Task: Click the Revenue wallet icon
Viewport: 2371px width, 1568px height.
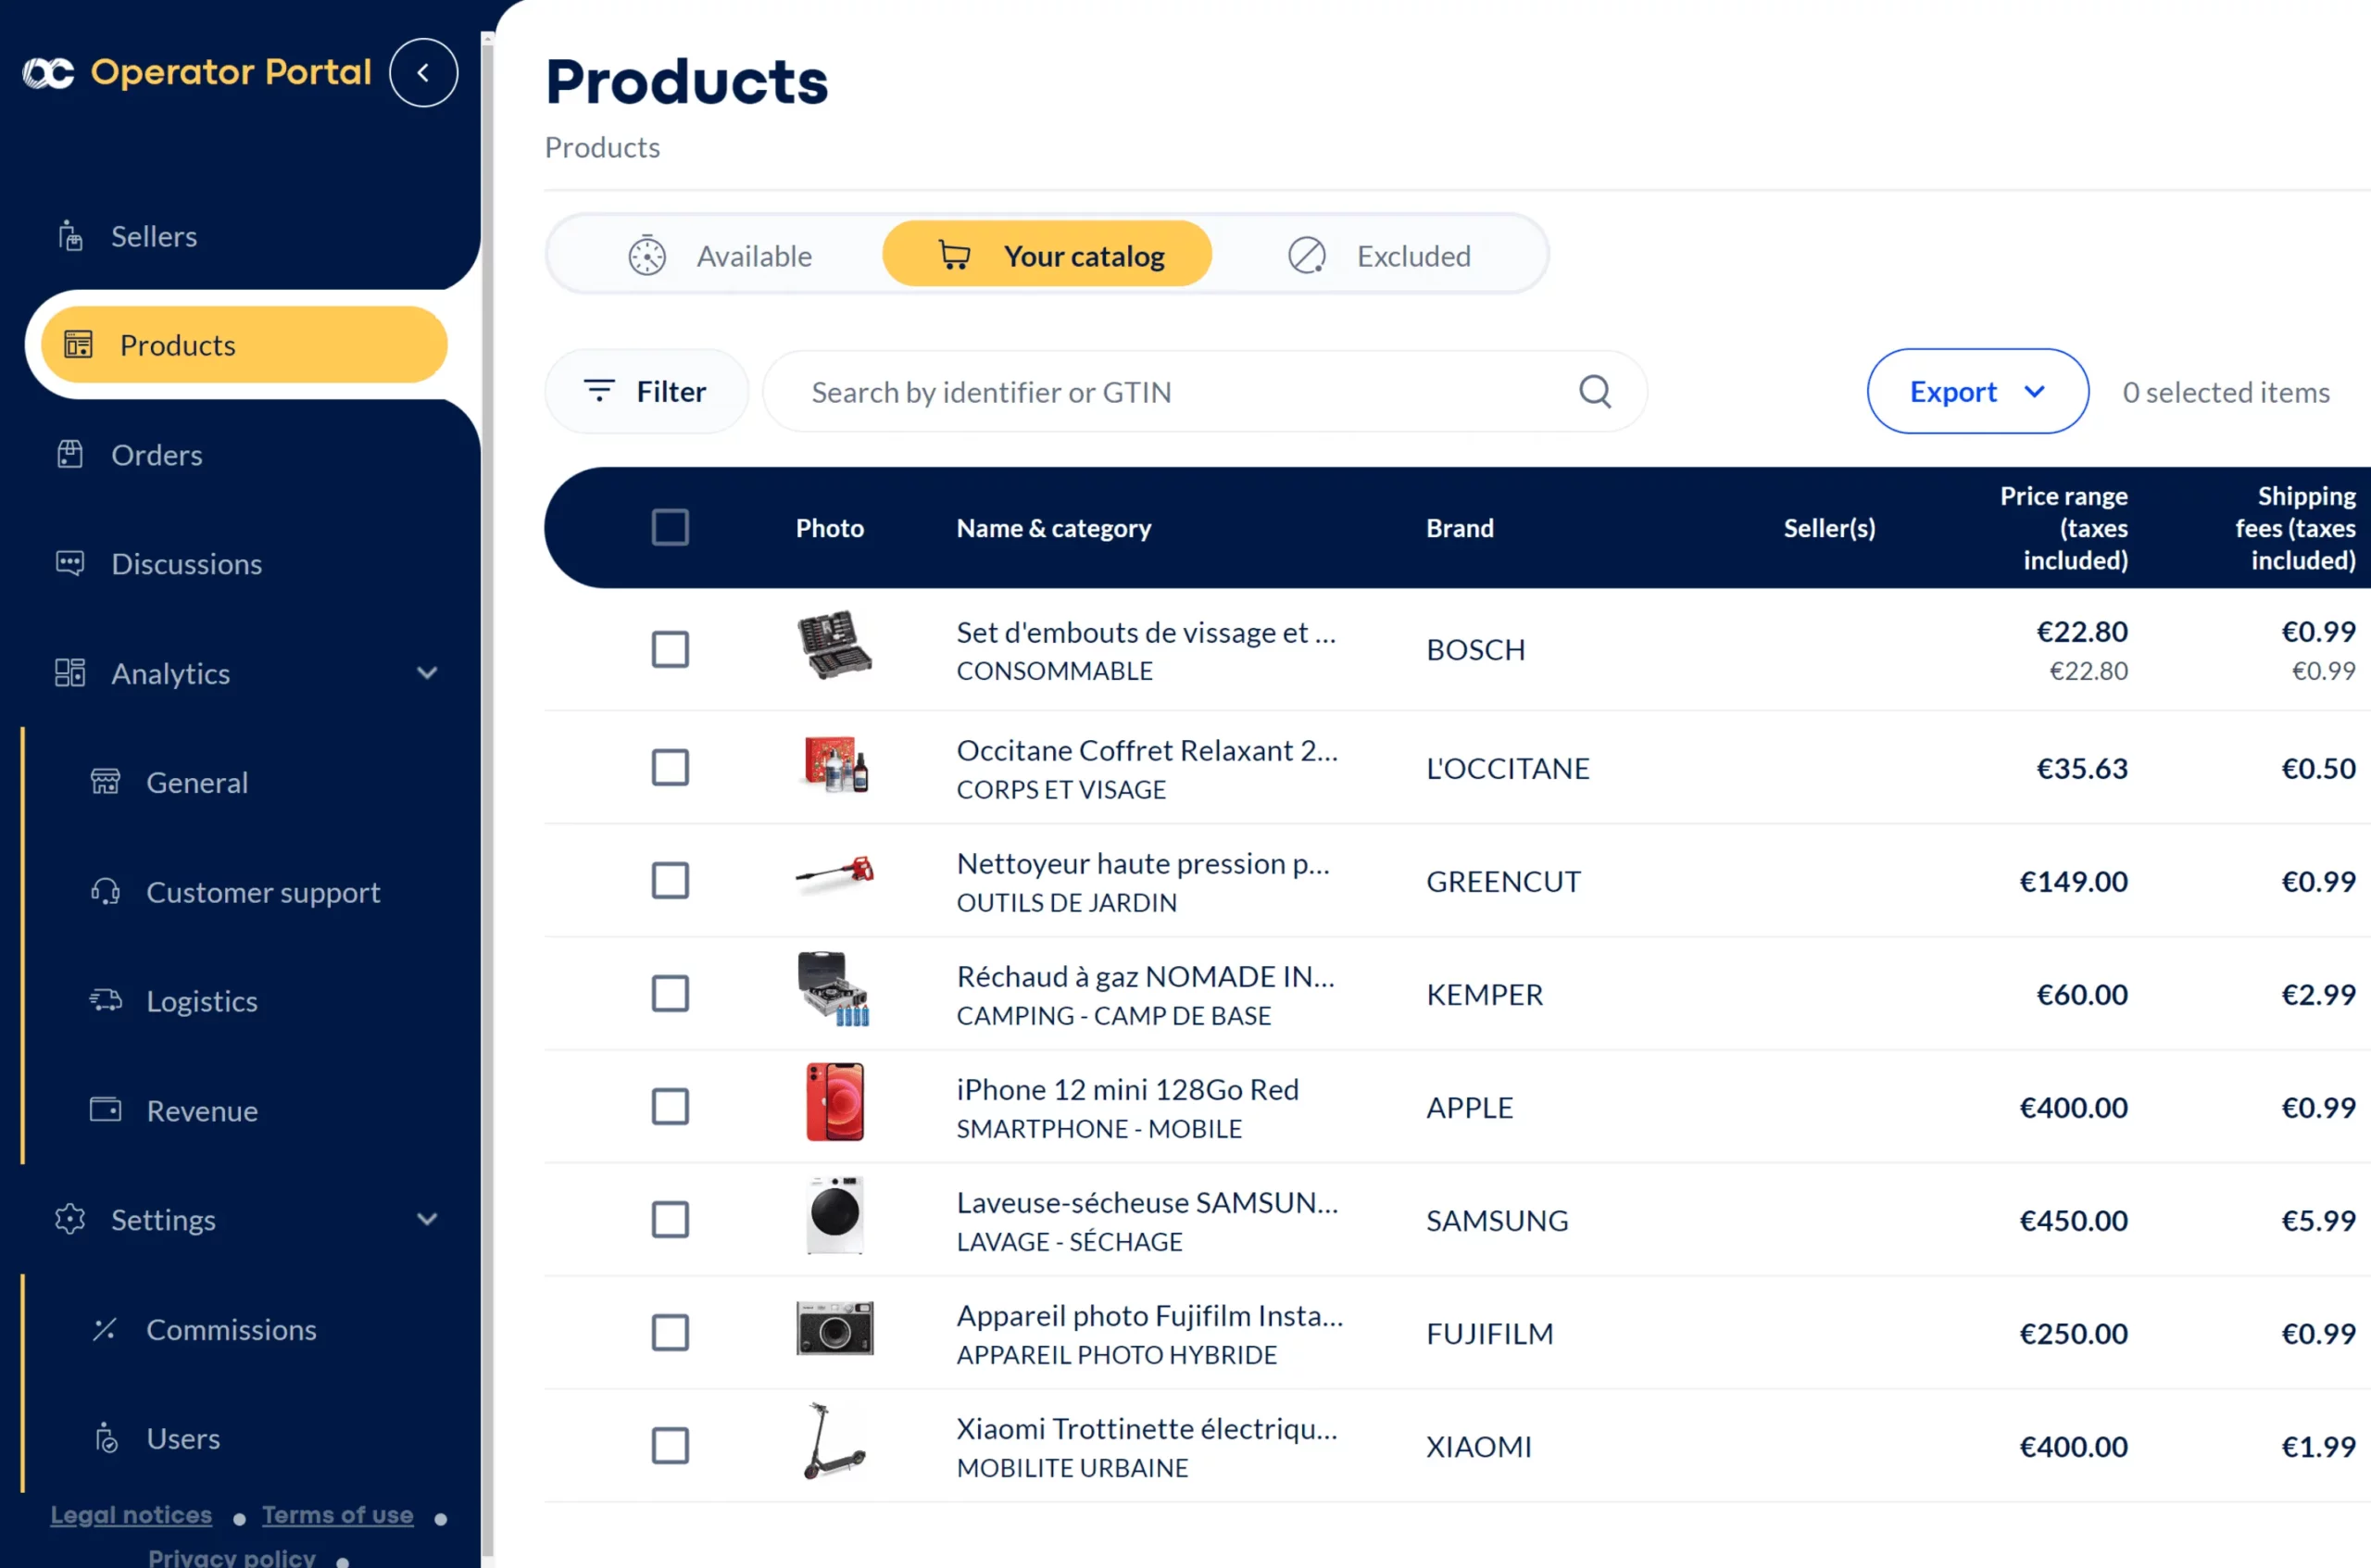Action: pyautogui.click(x=105, y=1109)
